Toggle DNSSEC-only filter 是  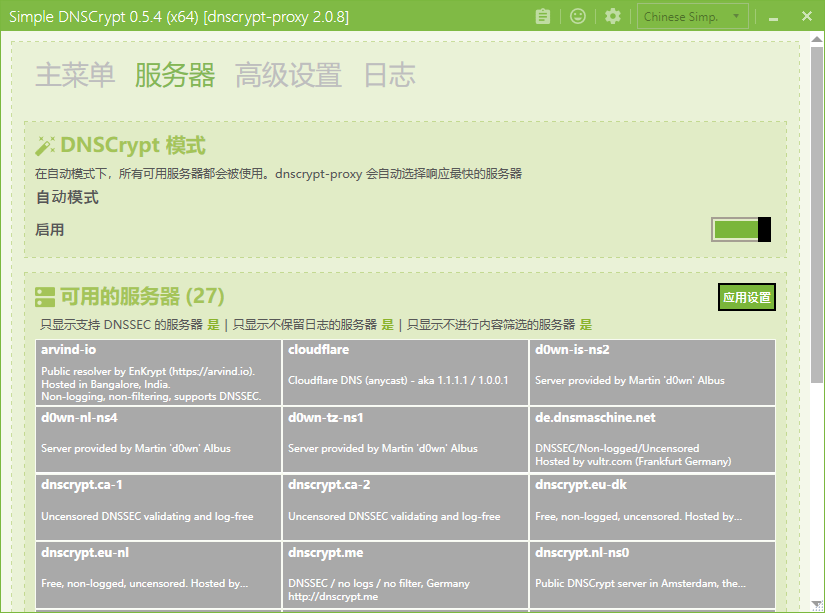(x=214, y=325)
